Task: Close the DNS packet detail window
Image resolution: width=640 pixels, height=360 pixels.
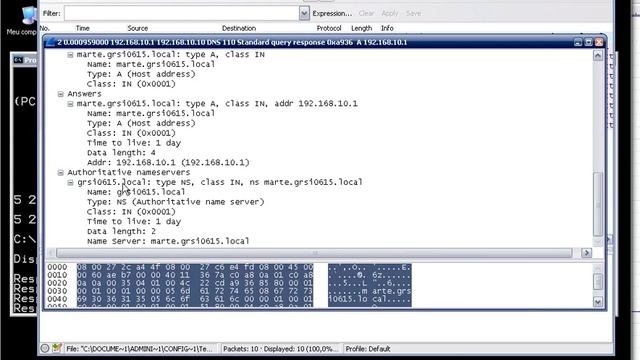Action: [x=599, y=42]
